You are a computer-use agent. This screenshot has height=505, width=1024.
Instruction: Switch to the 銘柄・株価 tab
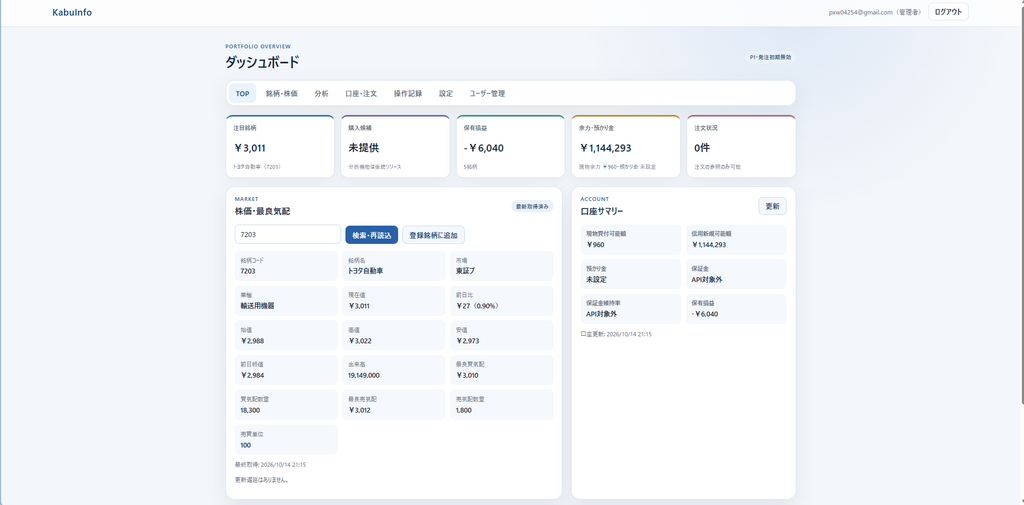coord(281,93)
